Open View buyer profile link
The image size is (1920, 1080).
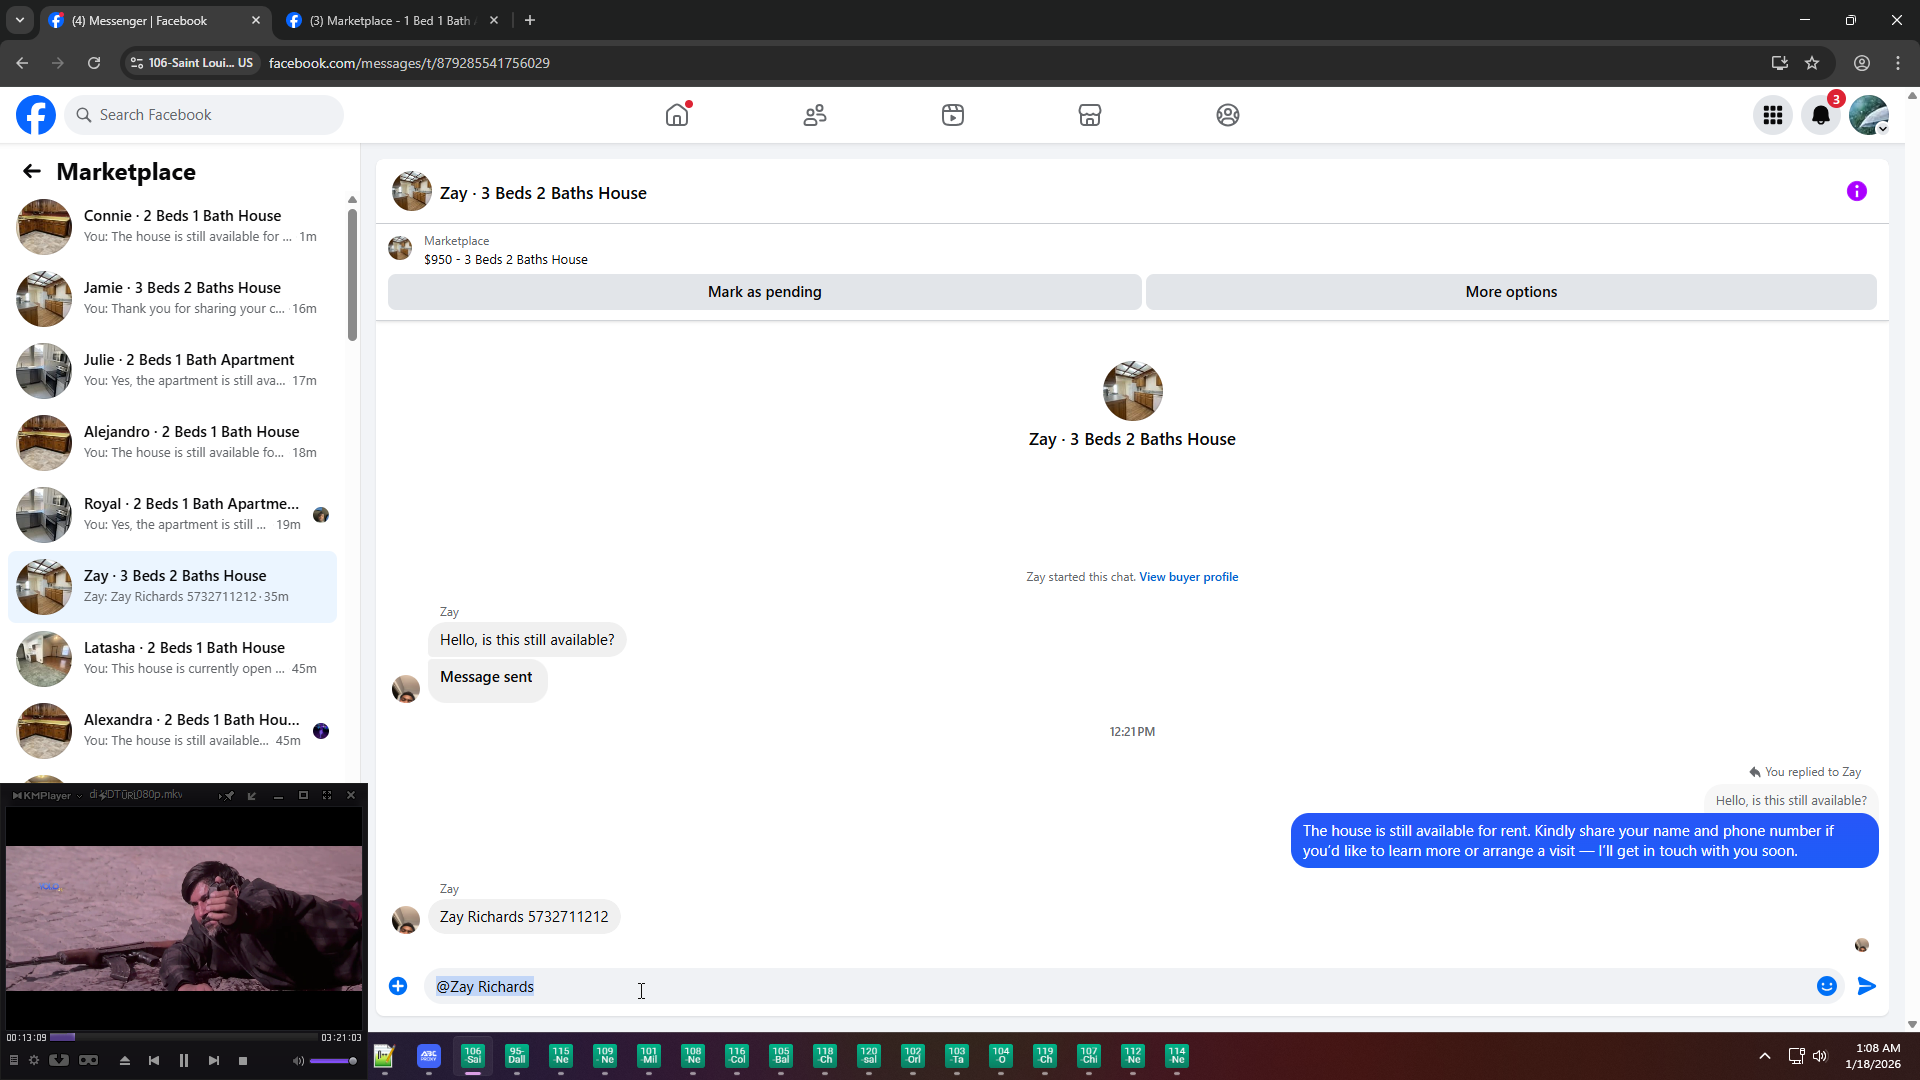pos(1188,577)
